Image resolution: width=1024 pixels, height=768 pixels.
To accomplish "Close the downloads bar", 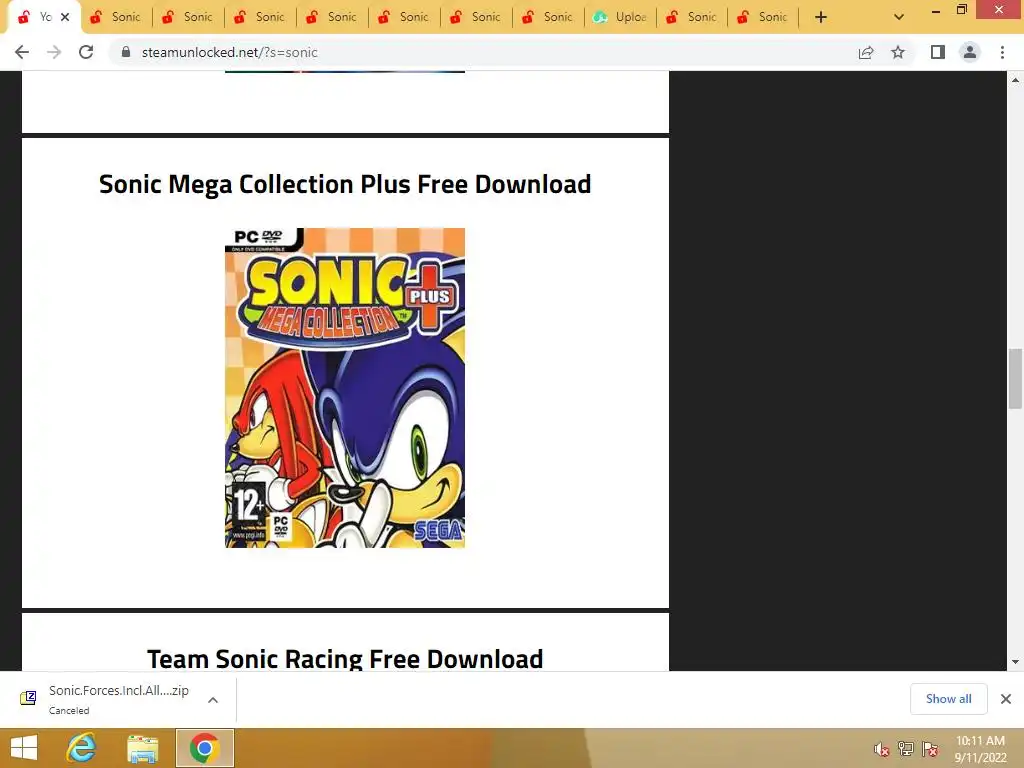I will tap(1006, 699).
